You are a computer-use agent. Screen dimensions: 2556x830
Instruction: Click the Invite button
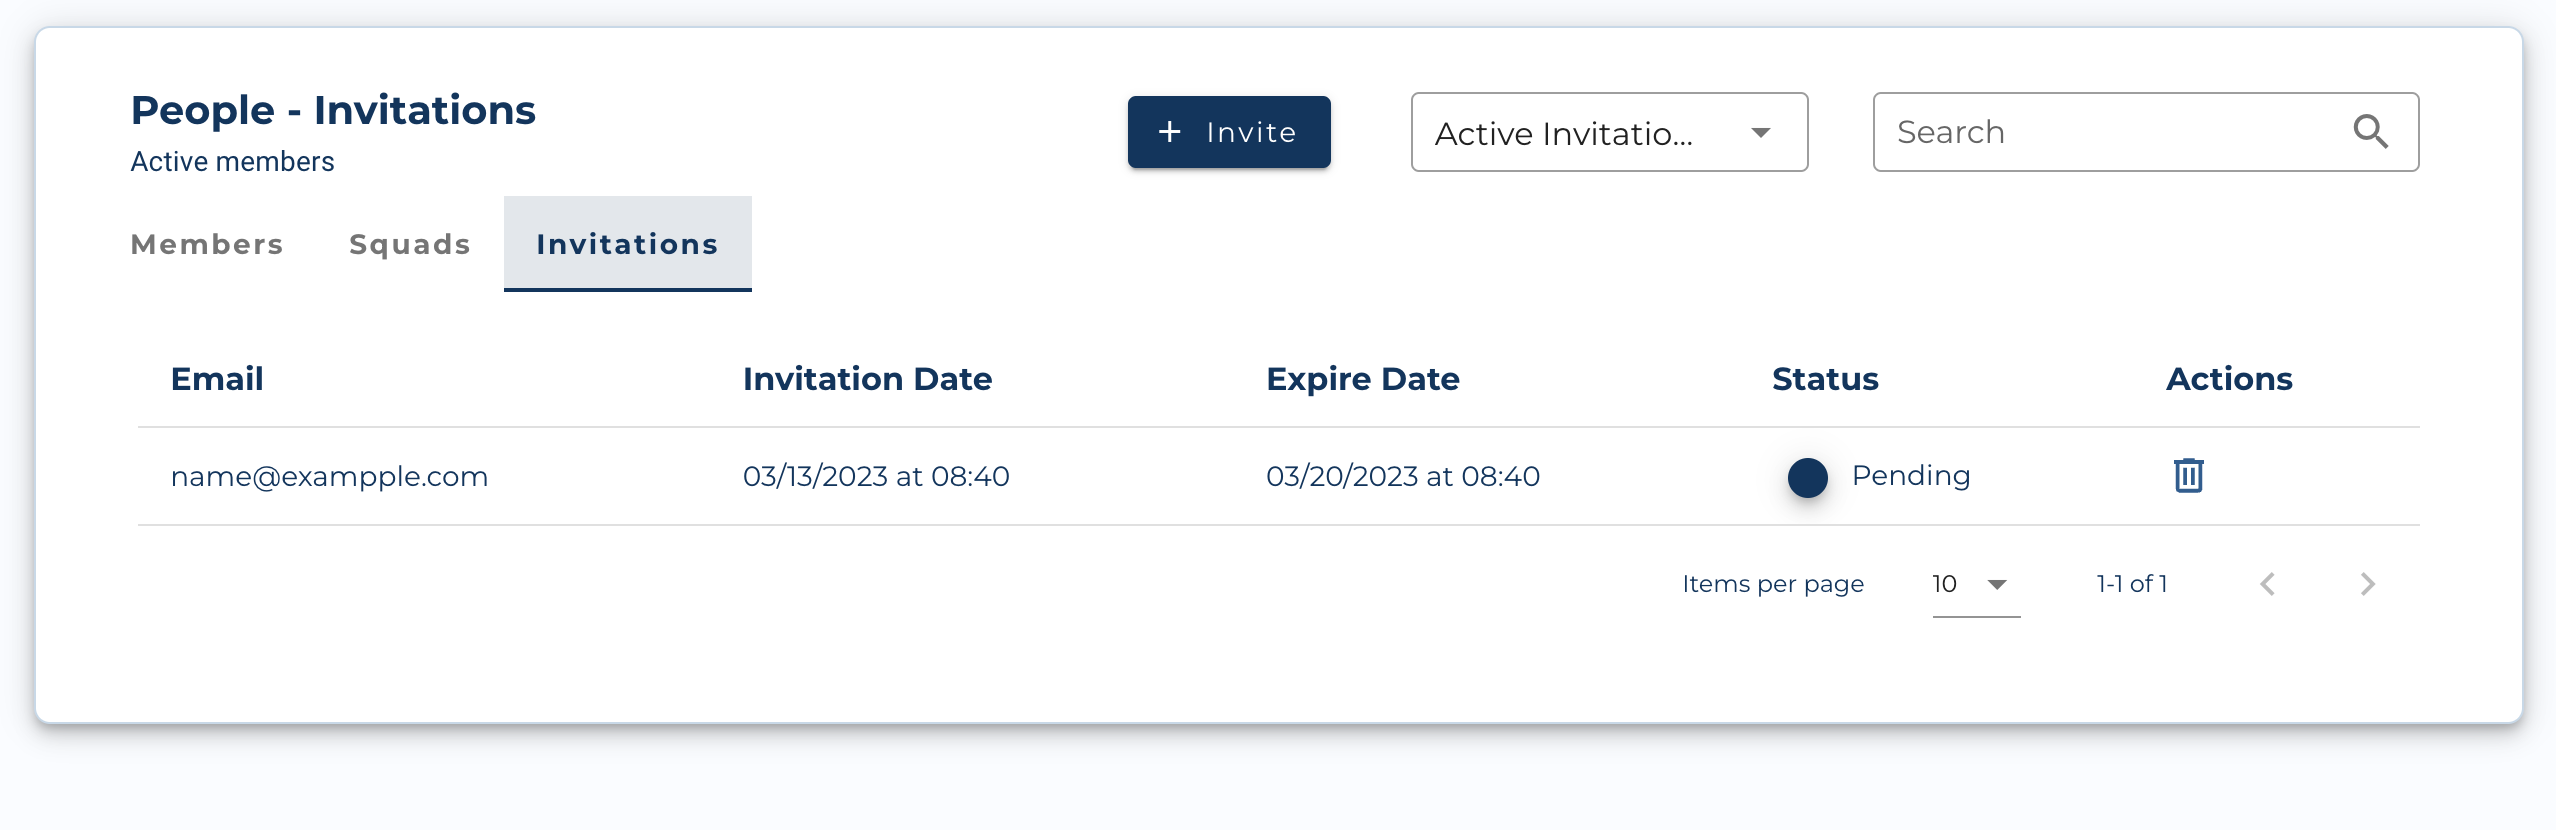(1229, 132)
